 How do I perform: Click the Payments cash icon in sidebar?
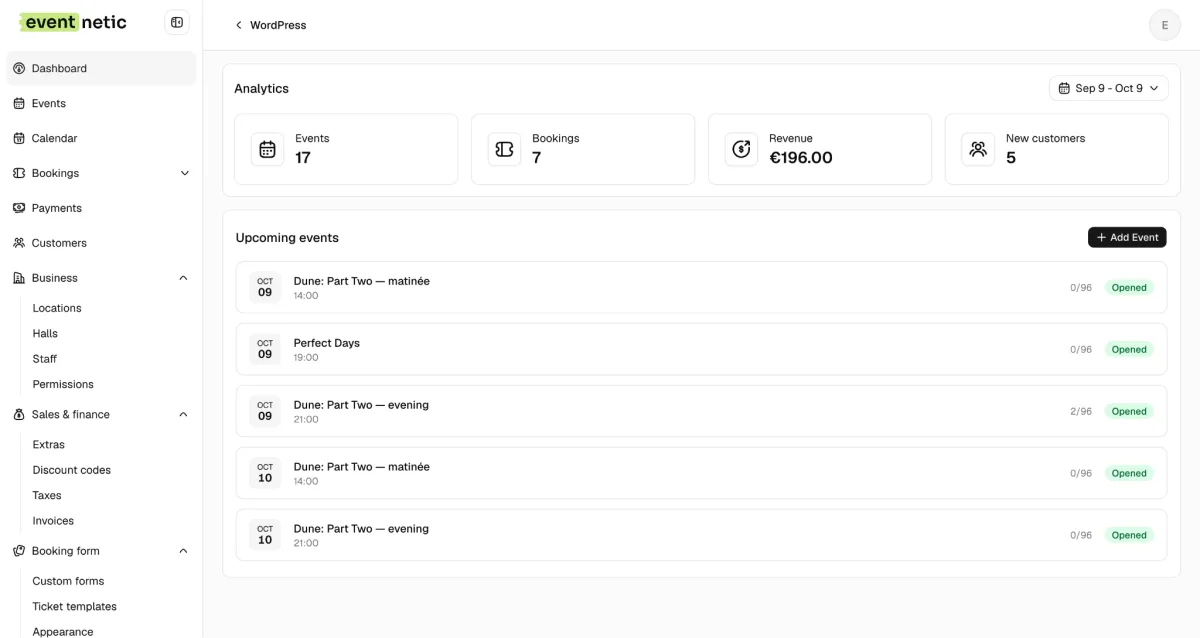(19, 208)
